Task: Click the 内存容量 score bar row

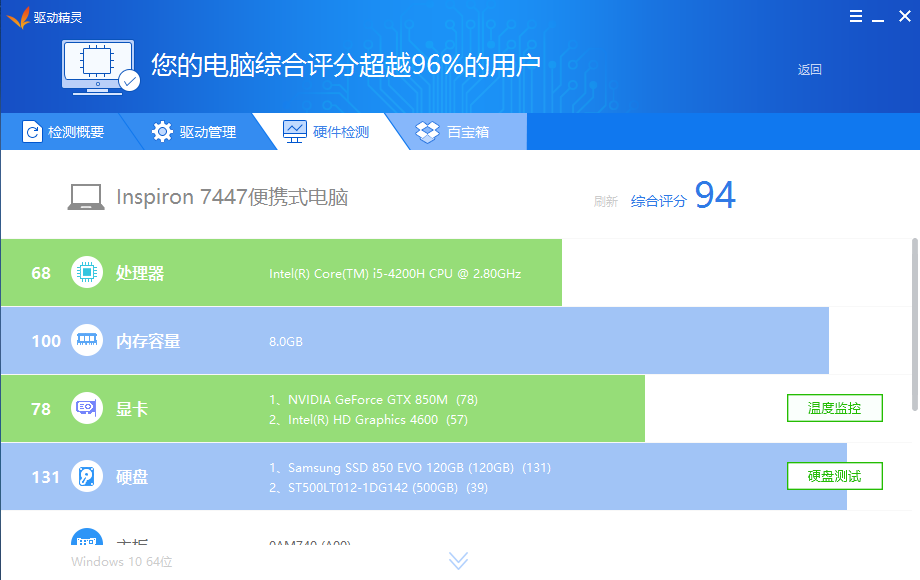Action: click(x=500, y=341)
